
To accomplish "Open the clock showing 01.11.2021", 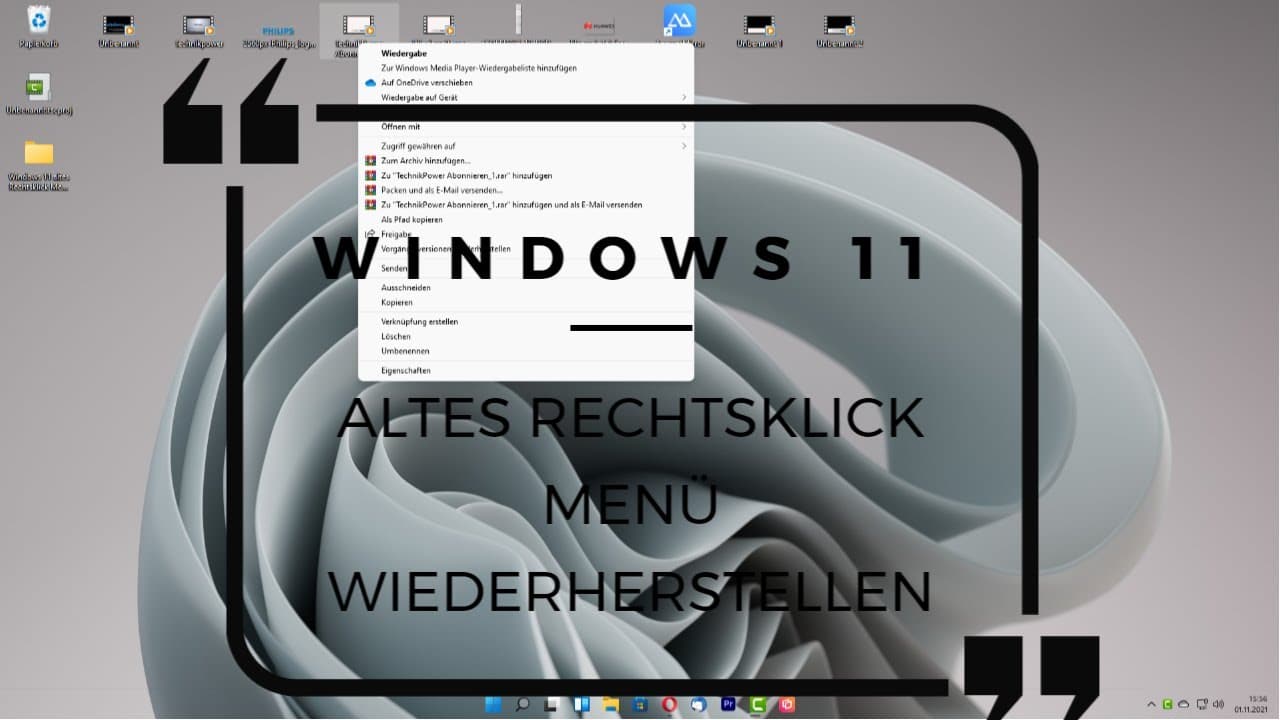I will point(1251,704).
